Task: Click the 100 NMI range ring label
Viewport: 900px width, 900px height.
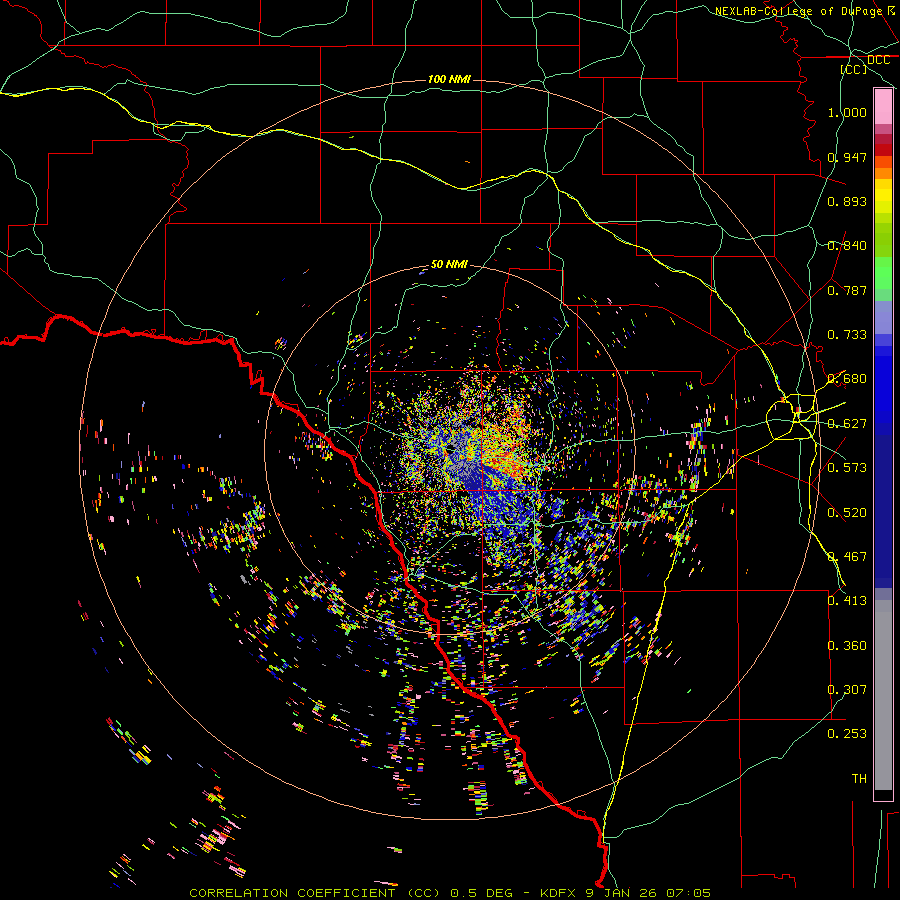Action: [x=449, y=79]
